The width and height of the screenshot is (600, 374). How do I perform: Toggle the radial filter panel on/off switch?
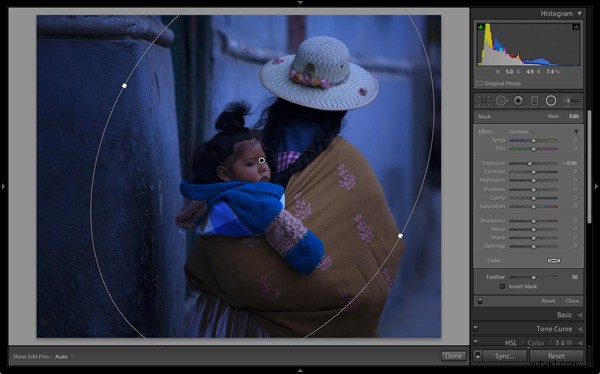(x=480, y=301)
